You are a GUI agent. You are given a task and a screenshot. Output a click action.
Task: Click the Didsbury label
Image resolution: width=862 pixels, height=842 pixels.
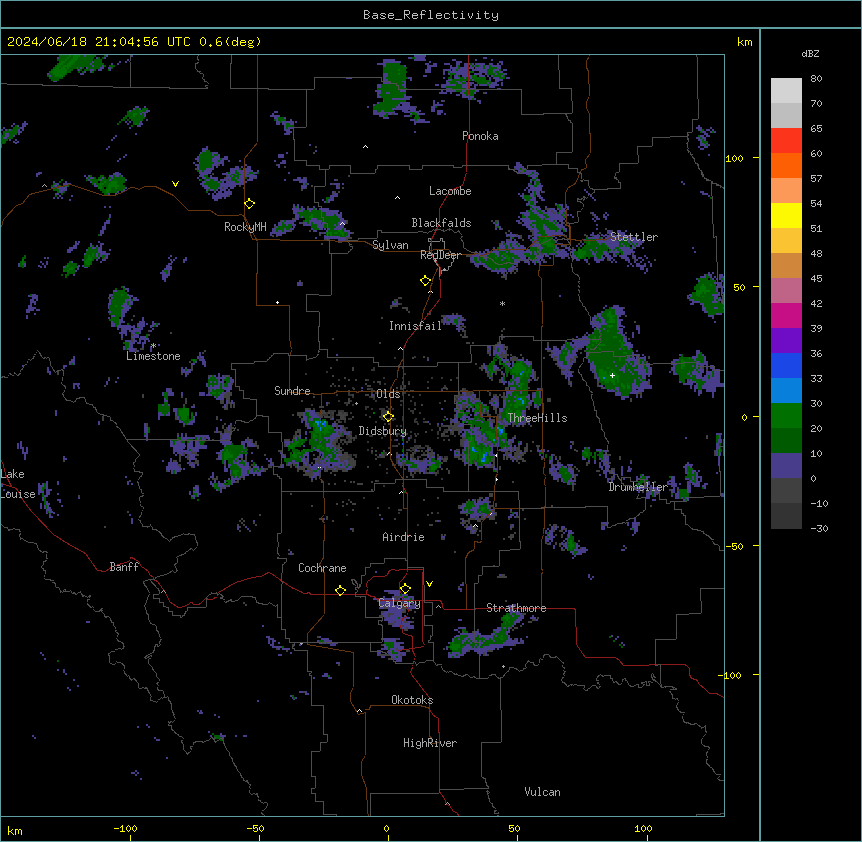coord(383,431)
